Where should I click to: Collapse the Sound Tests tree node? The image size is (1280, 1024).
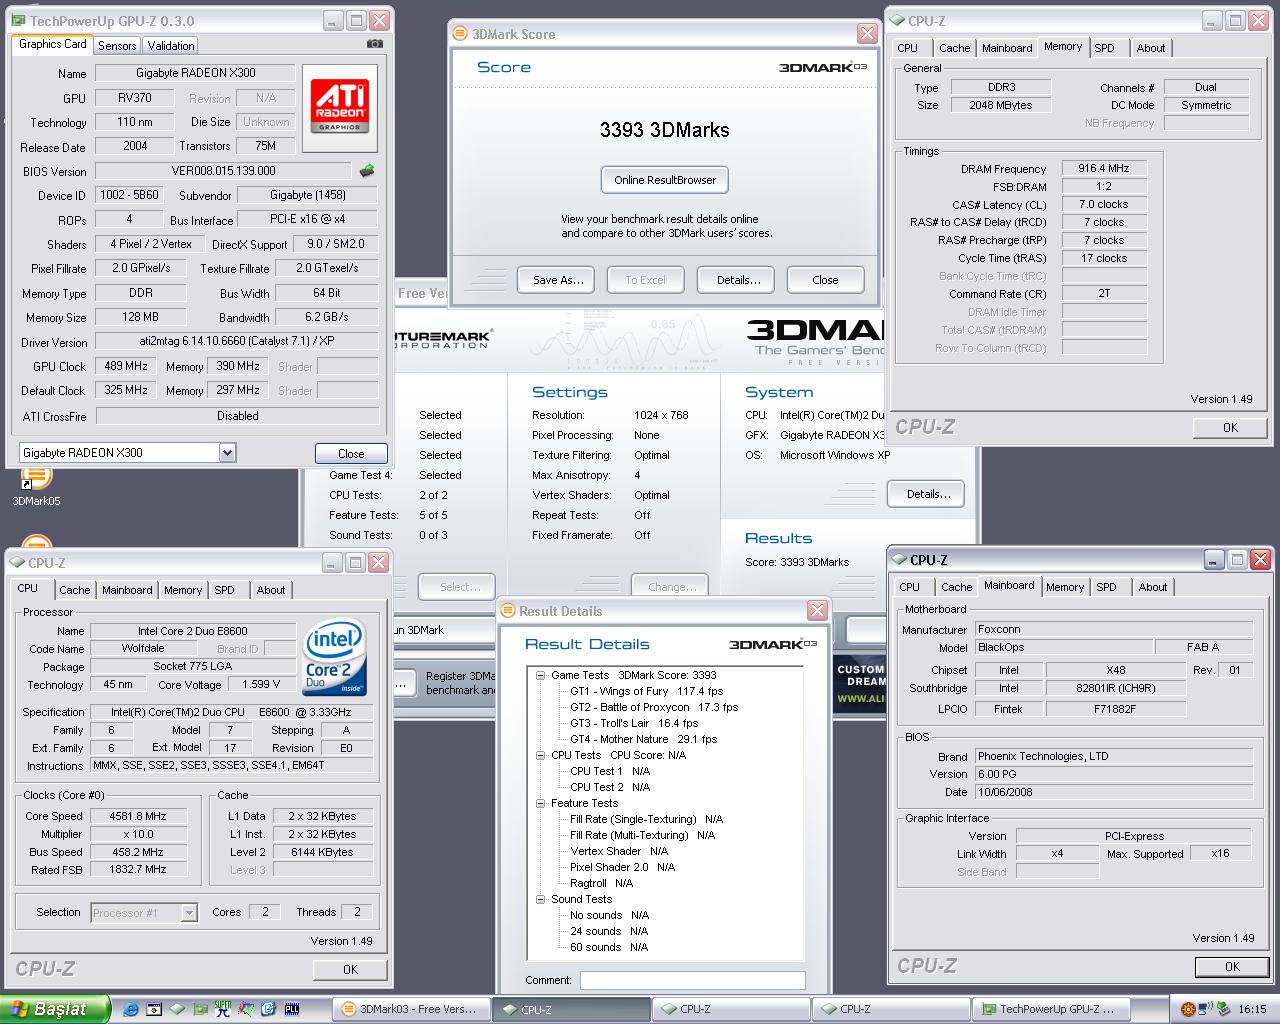click(x=540, y=899)
